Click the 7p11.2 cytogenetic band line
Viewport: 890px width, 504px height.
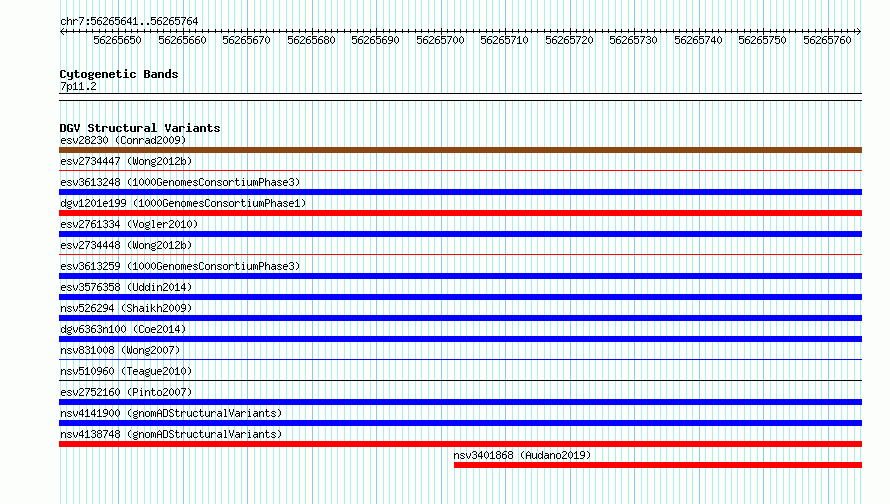coord(460,97)
